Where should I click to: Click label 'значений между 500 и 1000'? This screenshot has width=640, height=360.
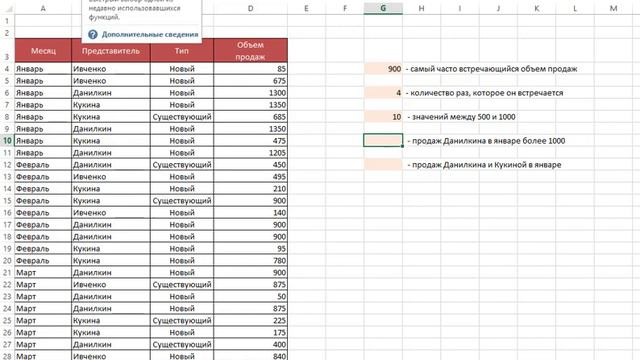pos(464,117)
